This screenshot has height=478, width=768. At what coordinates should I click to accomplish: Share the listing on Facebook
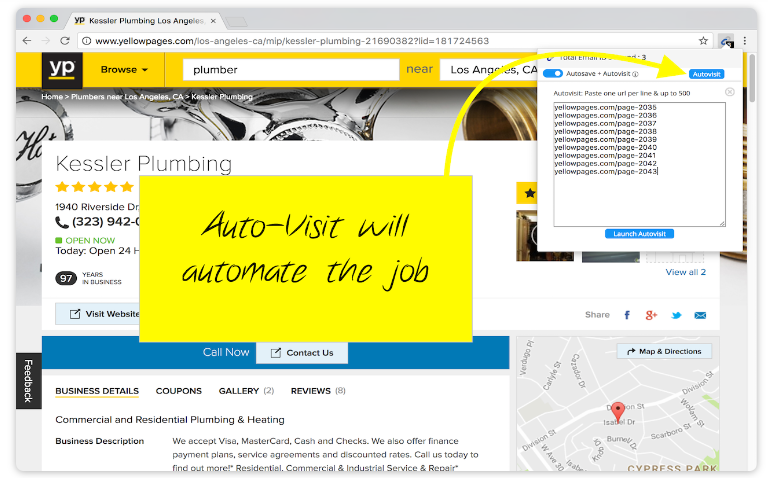tap(627, 315)
